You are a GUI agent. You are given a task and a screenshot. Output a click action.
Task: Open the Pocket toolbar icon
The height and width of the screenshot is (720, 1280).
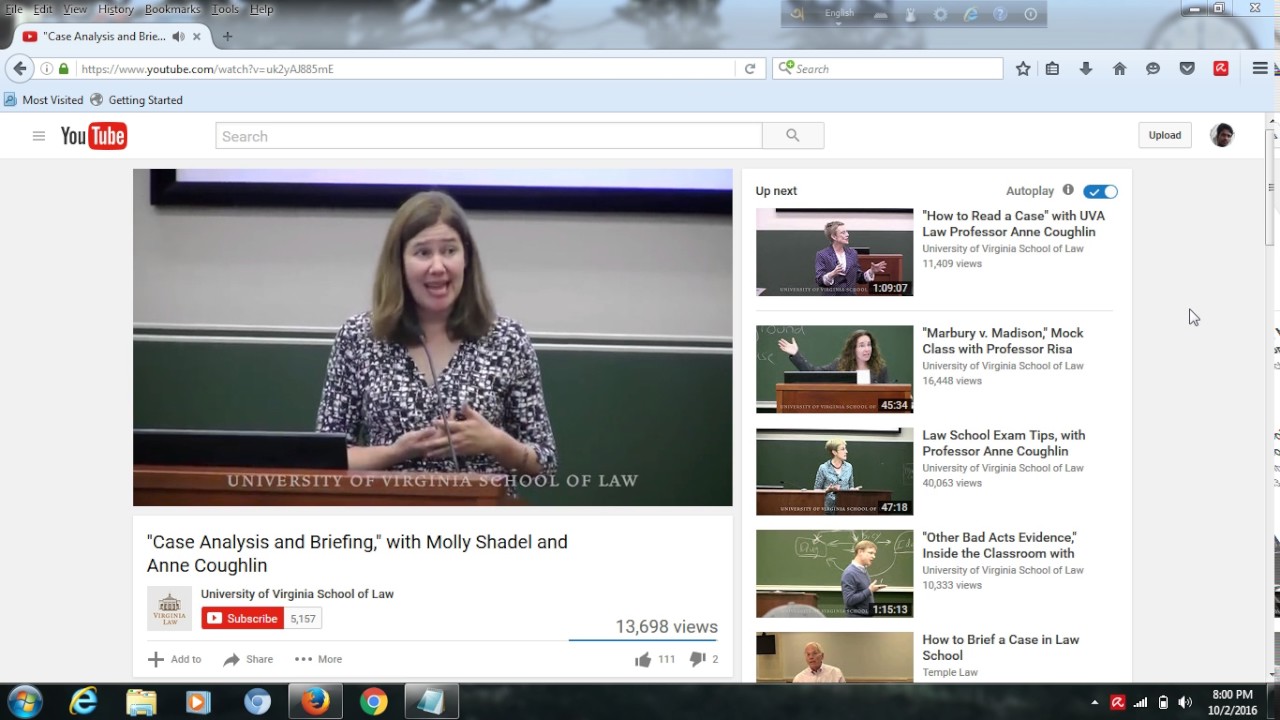click(1187, 69)
